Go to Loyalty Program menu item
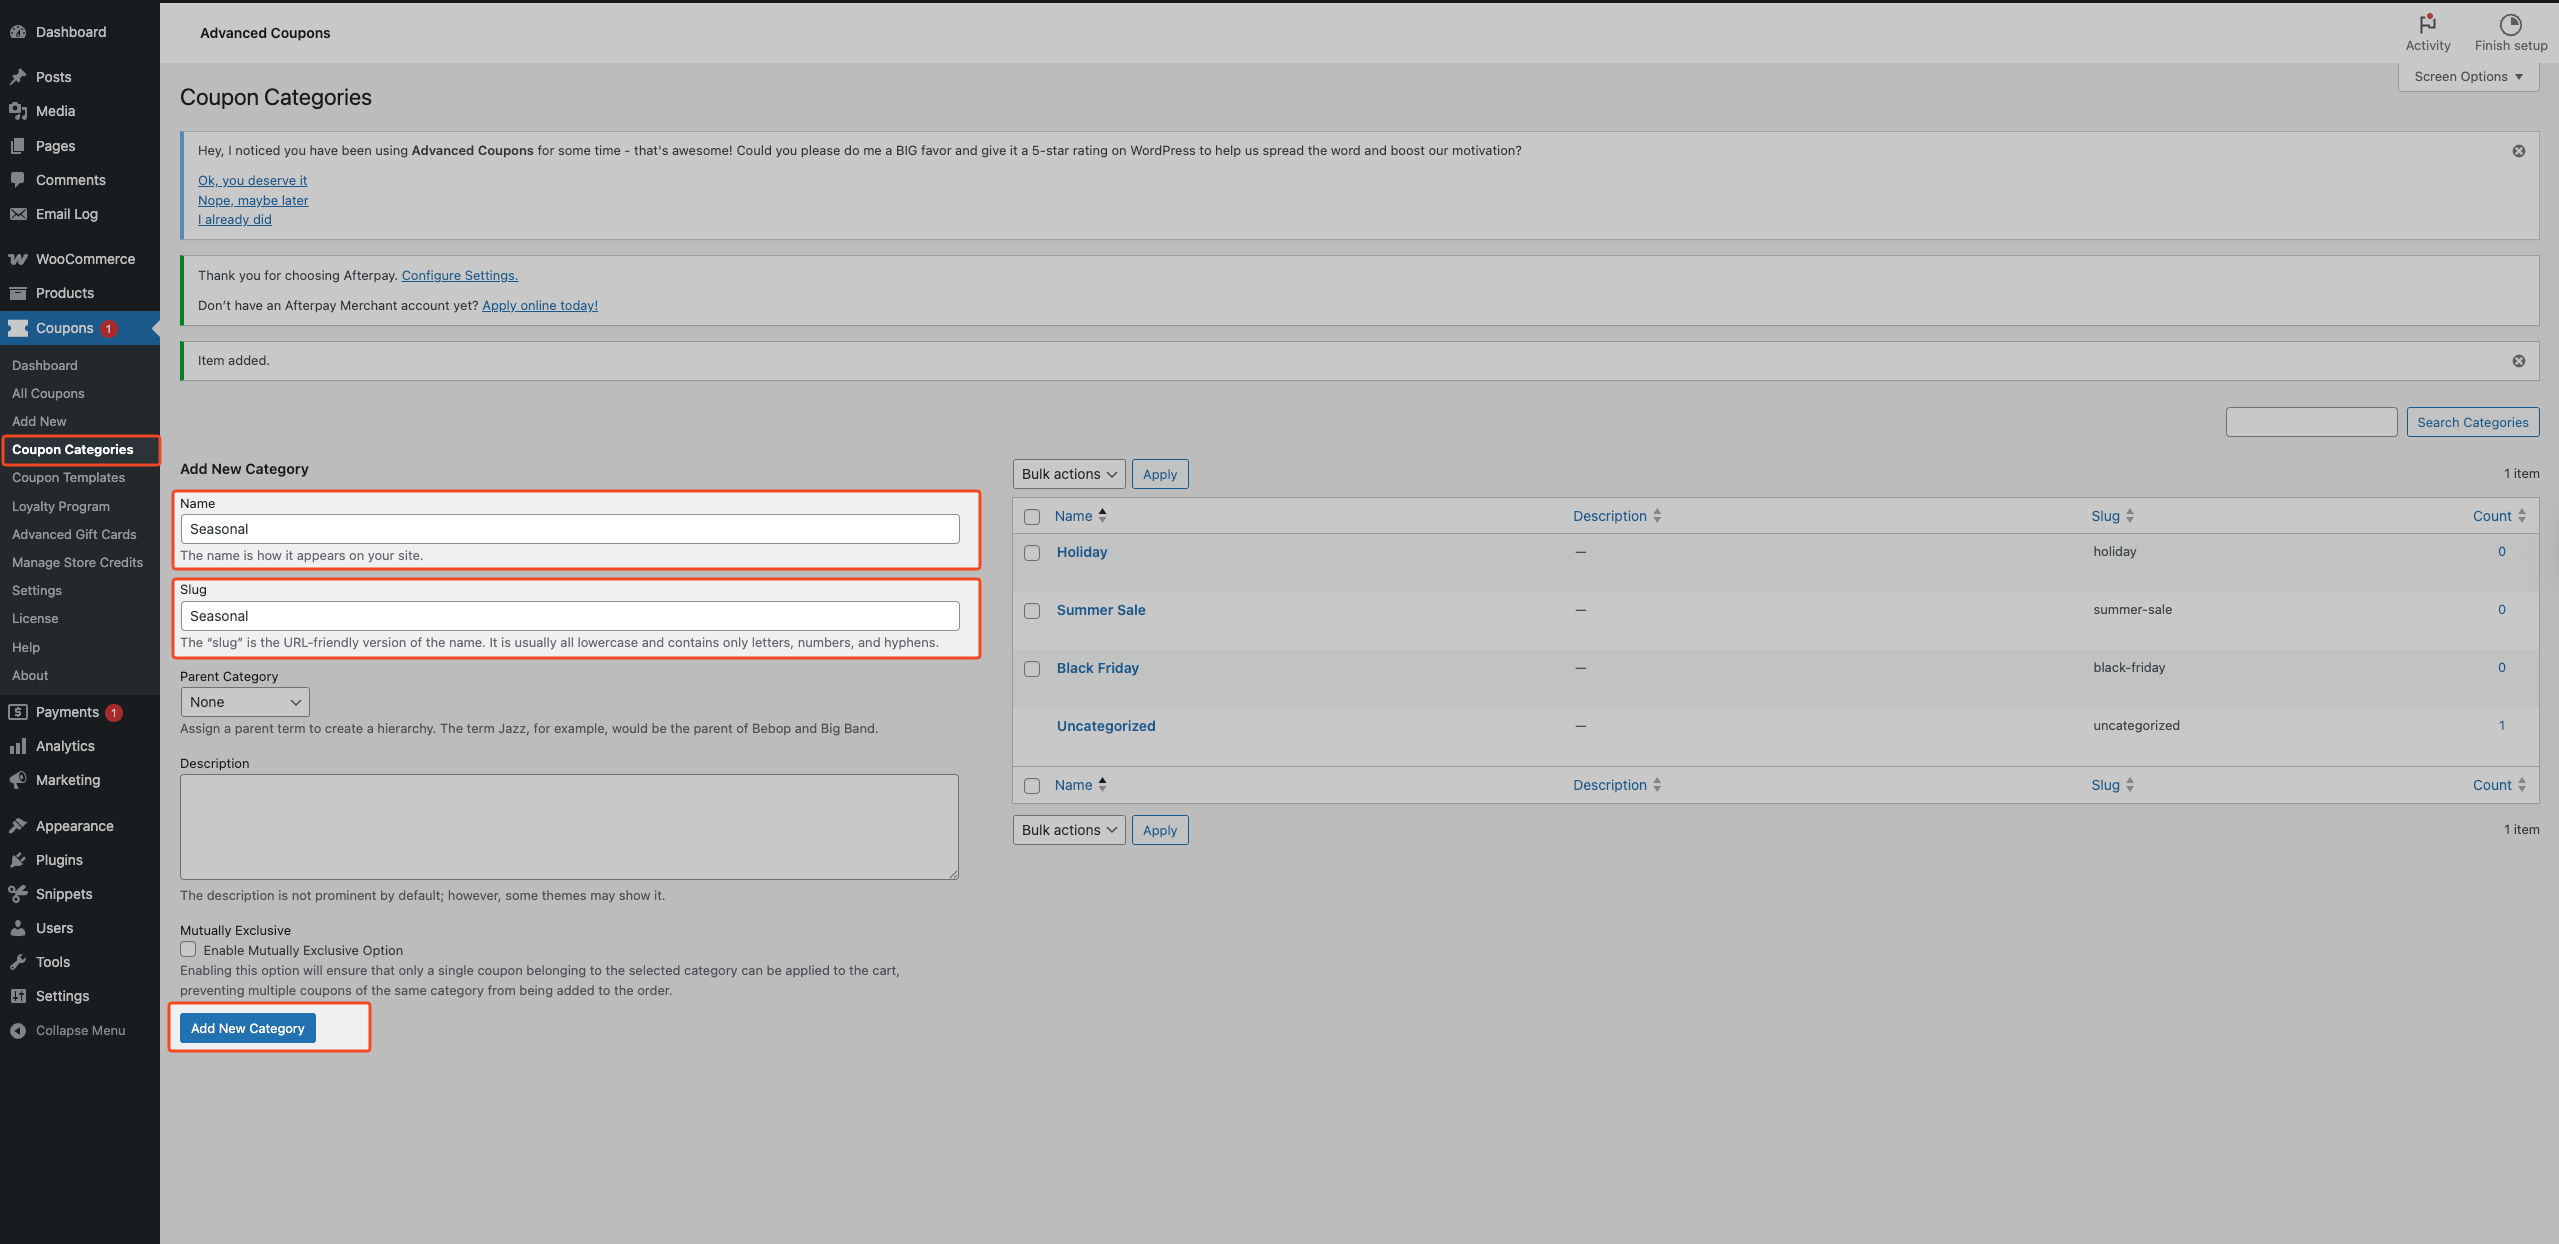The width and height of the screenshot is (2559, 1244). 61,506
